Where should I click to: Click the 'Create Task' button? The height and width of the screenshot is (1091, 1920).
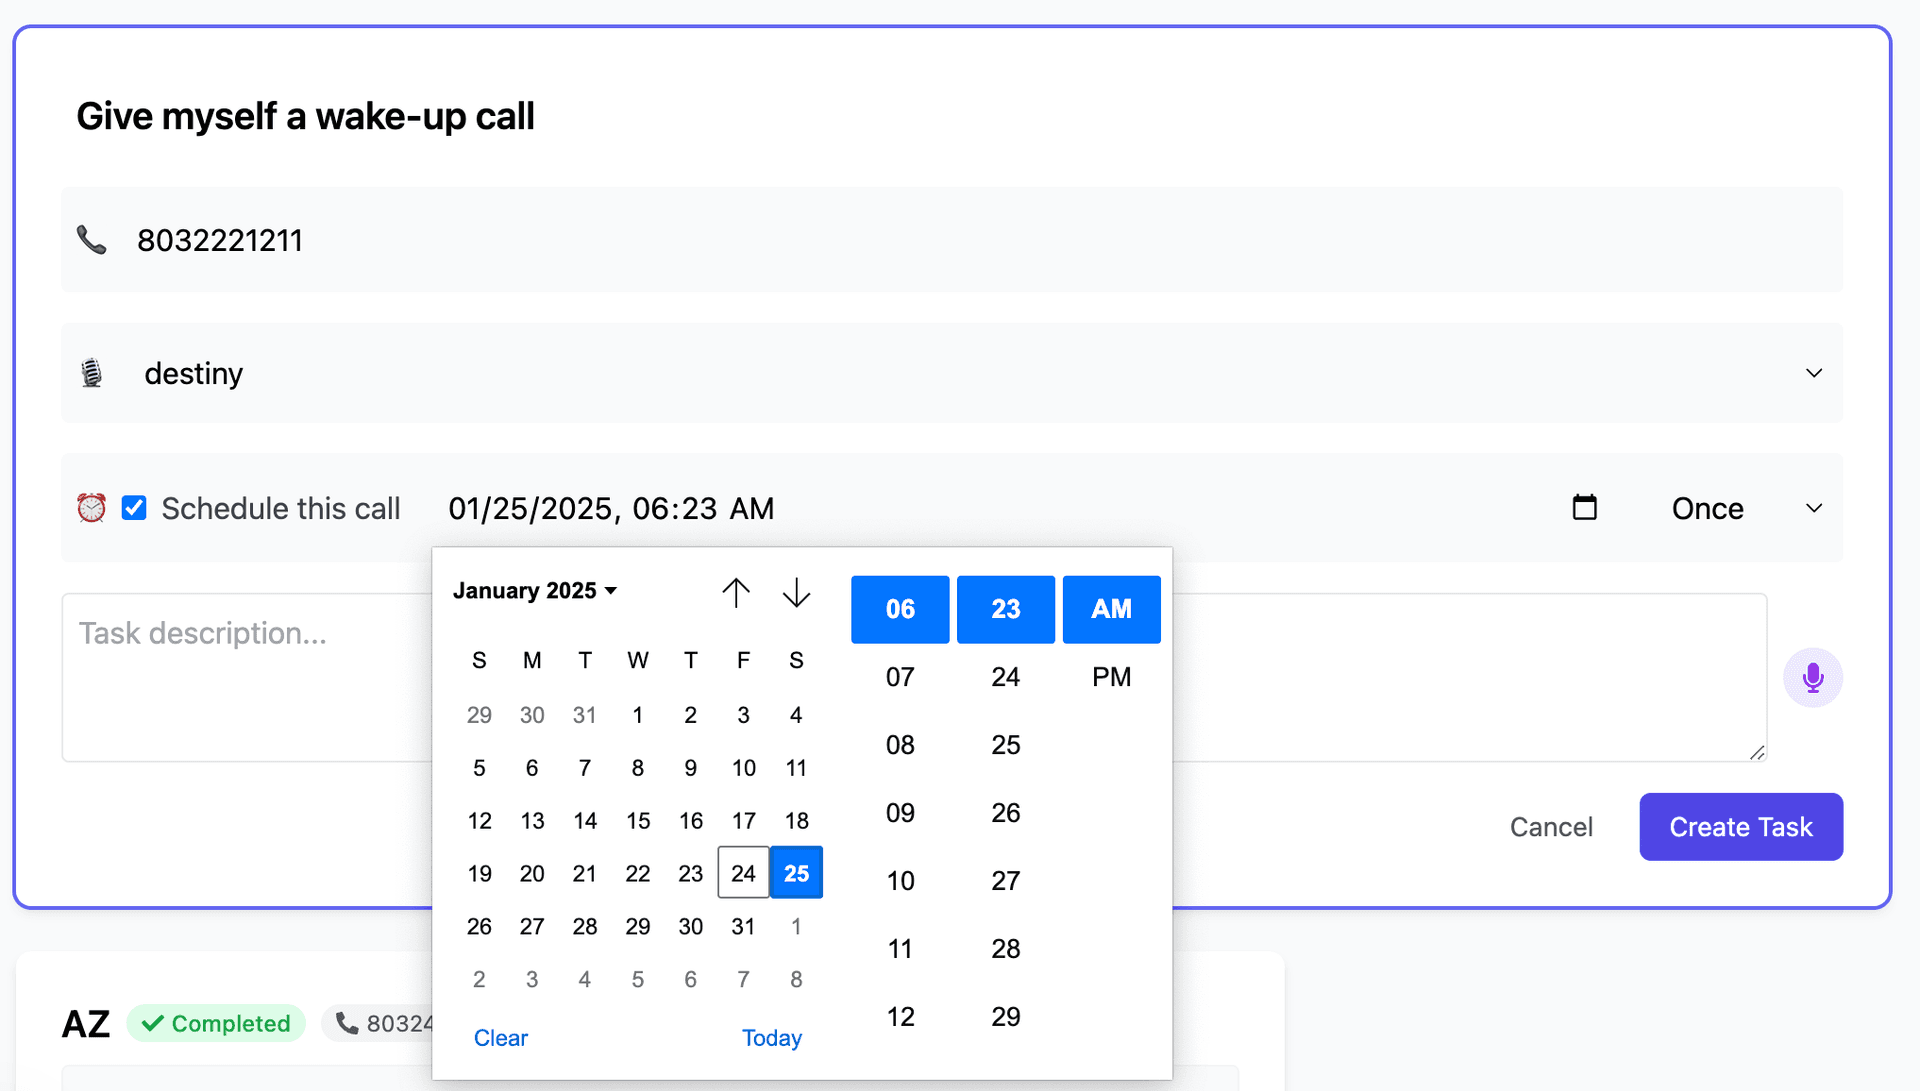coord(1741,826)
